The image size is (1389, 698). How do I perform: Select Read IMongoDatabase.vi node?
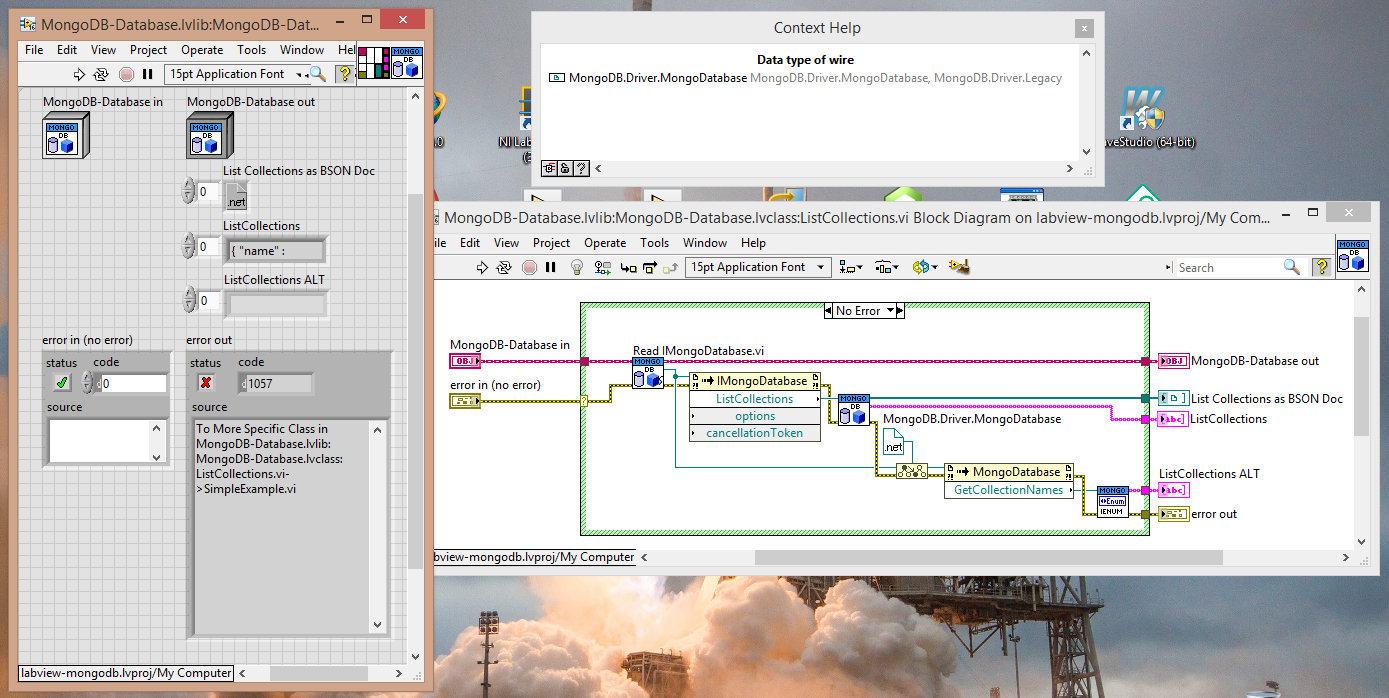648,373
